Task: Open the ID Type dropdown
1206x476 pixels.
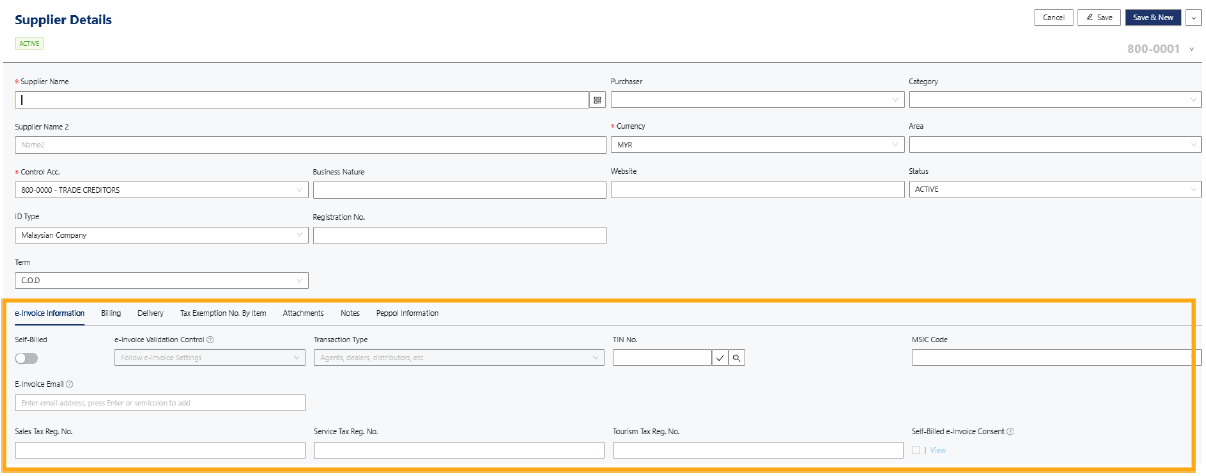Action: point(162,236)
